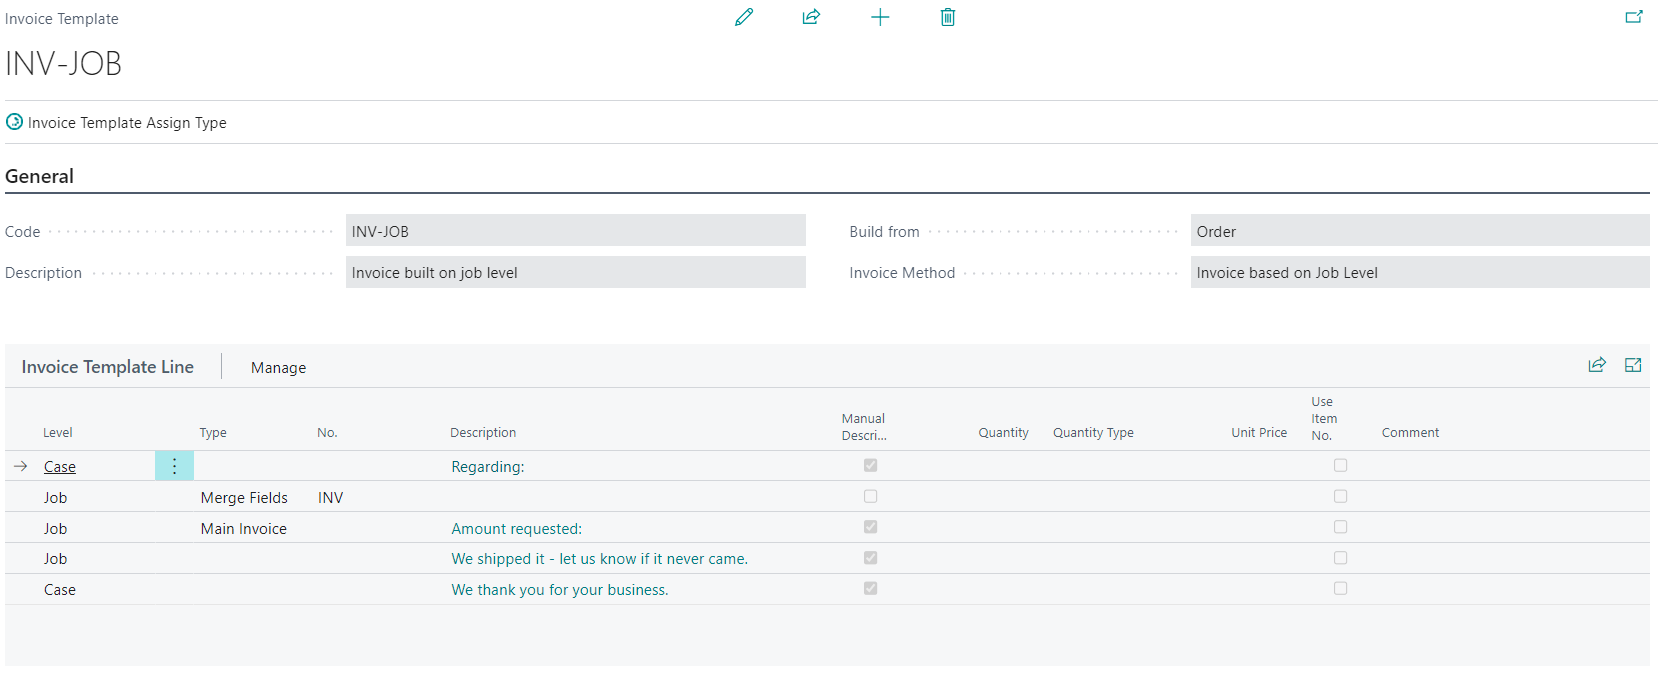The width and height of the screenshot is (1658, 697).
Task: Click the Comment column header
Action: pyautogui.click(x=1410, y=433)
